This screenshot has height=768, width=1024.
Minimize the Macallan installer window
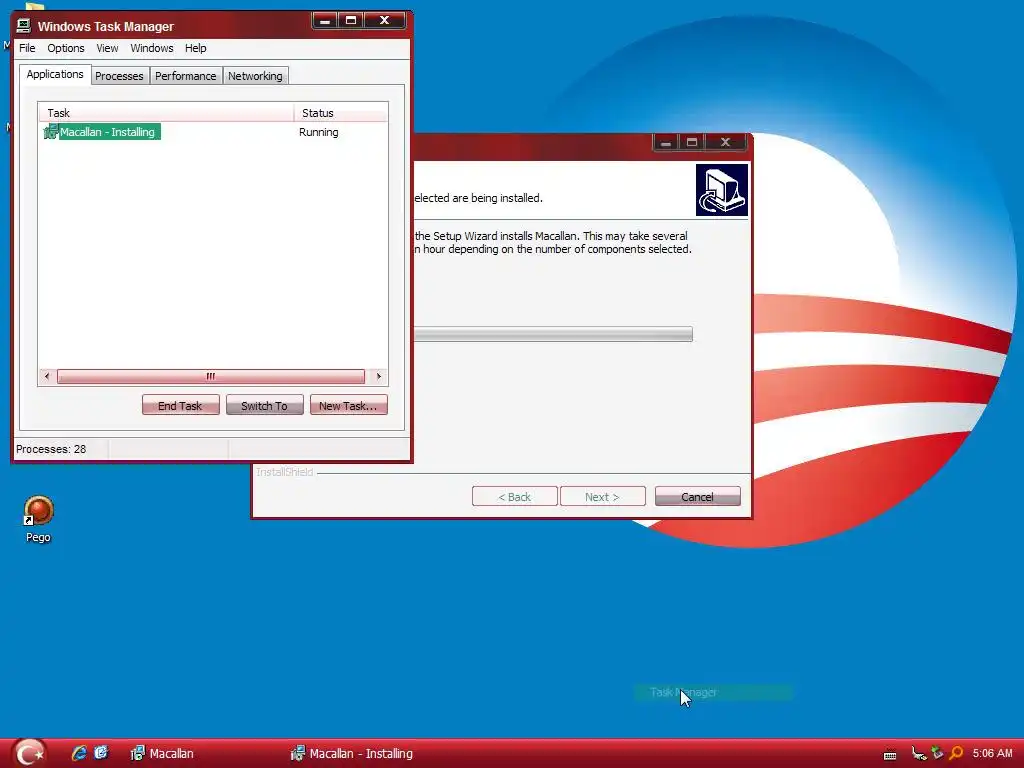[x=665, y=142]
